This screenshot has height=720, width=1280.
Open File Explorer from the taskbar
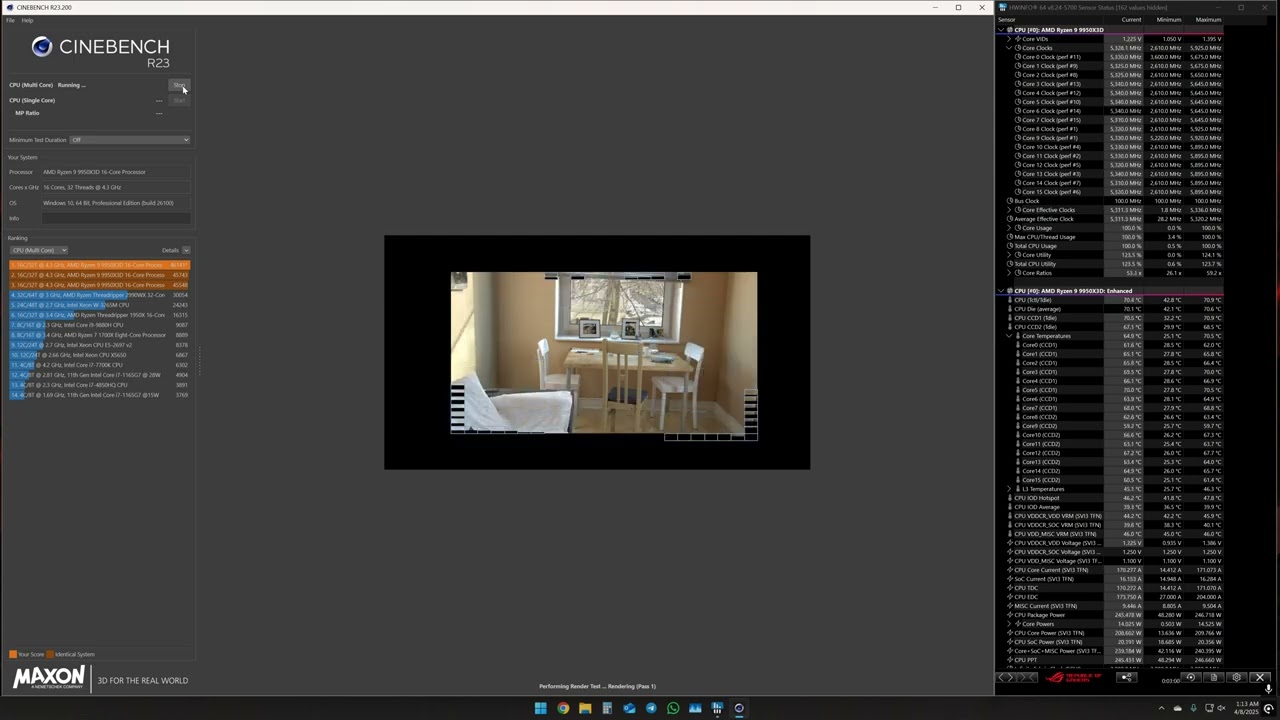point(585,708)
